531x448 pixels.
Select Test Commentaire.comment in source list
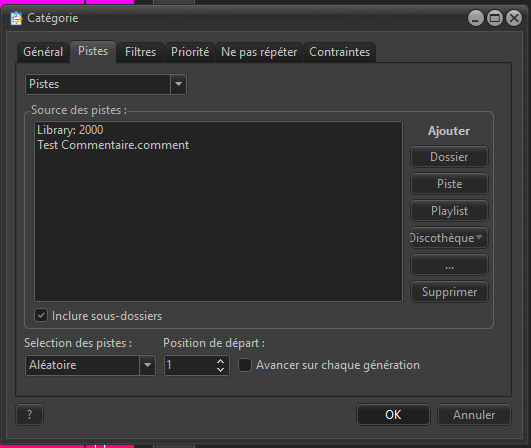coord(113,145)
